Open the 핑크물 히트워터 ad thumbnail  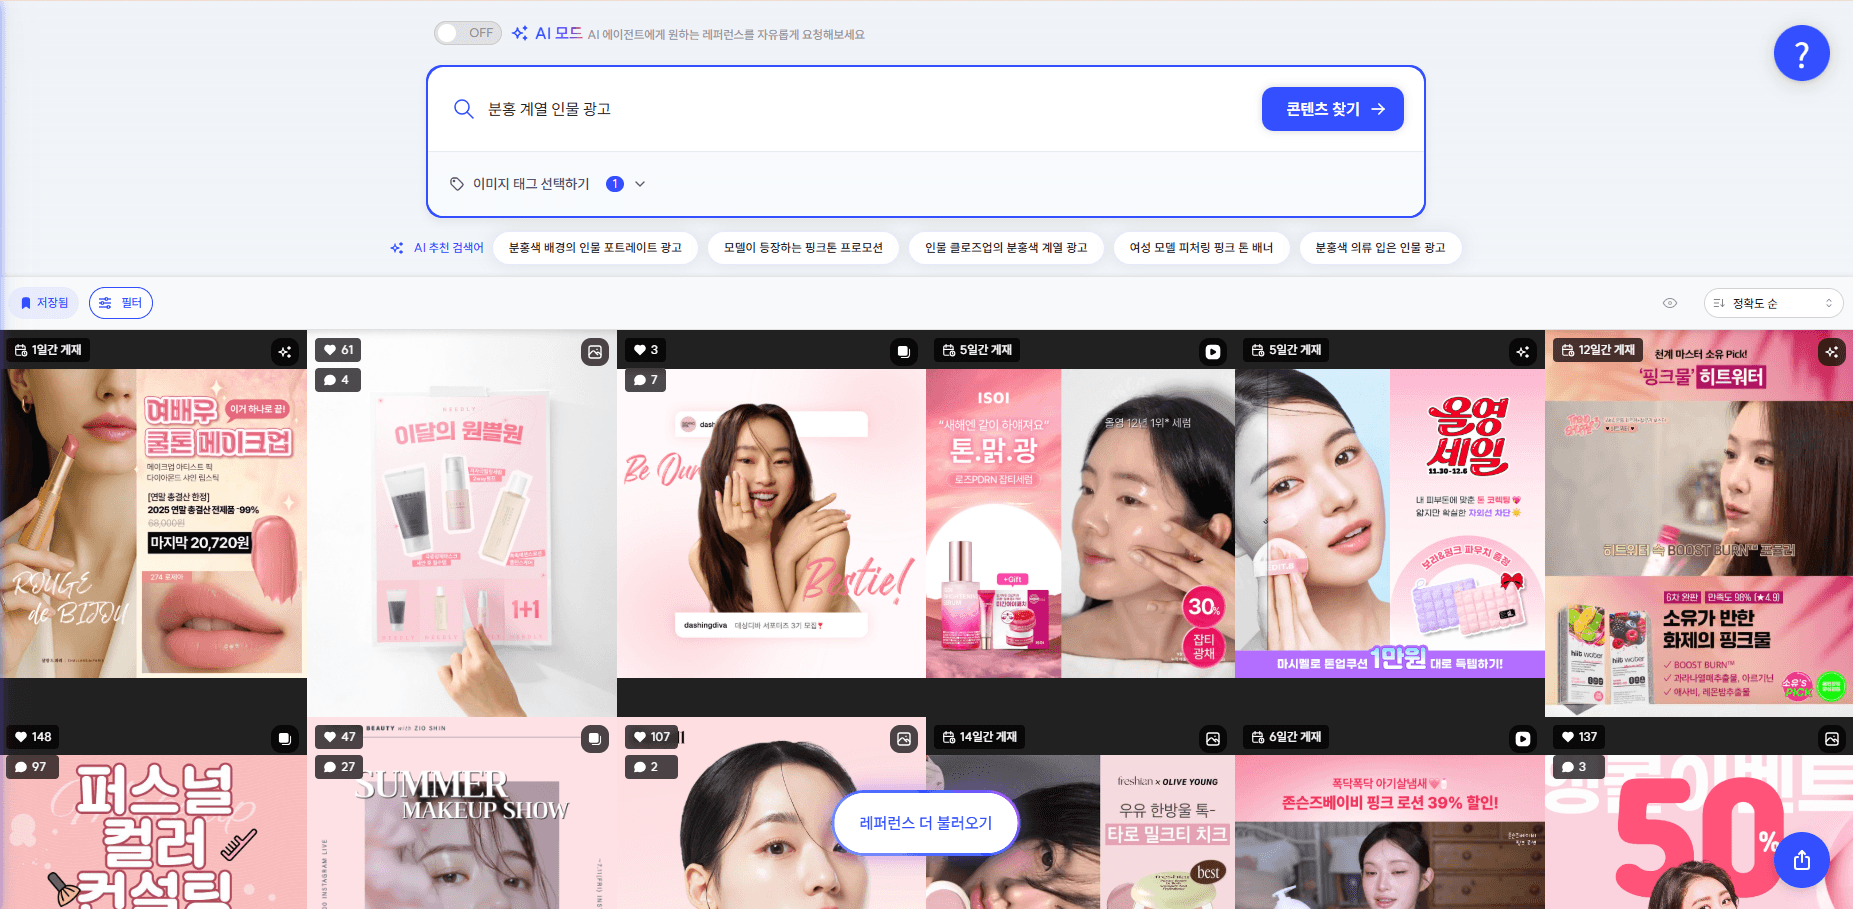click(1699, 523)
